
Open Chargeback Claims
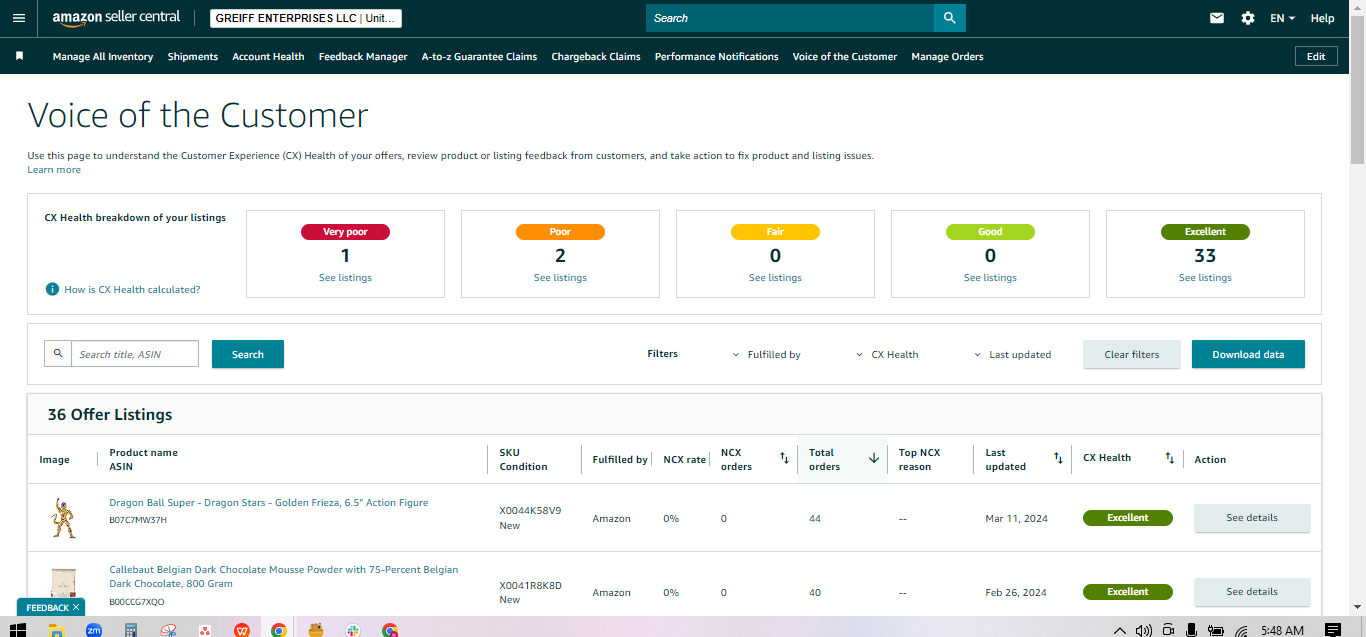pos(596,56)
